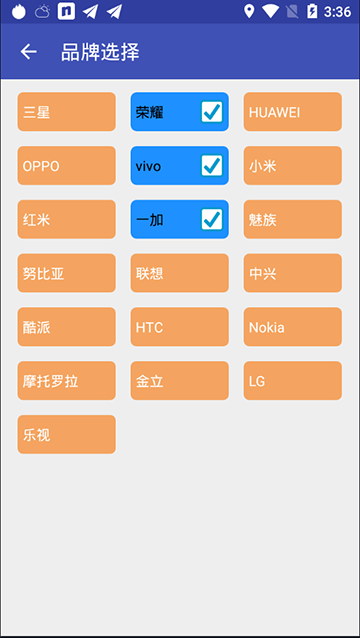Choose the 小米 brand tile

pos(292,166)
